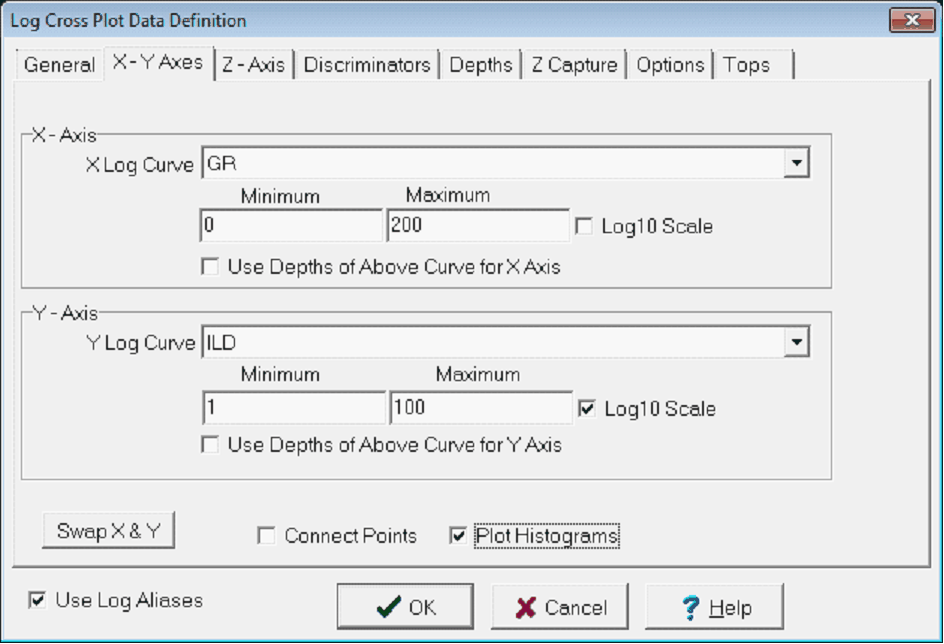Click inside the Y-Axis Minimum field
Screen dimensions: 944x644
click(x=291, y=408)
